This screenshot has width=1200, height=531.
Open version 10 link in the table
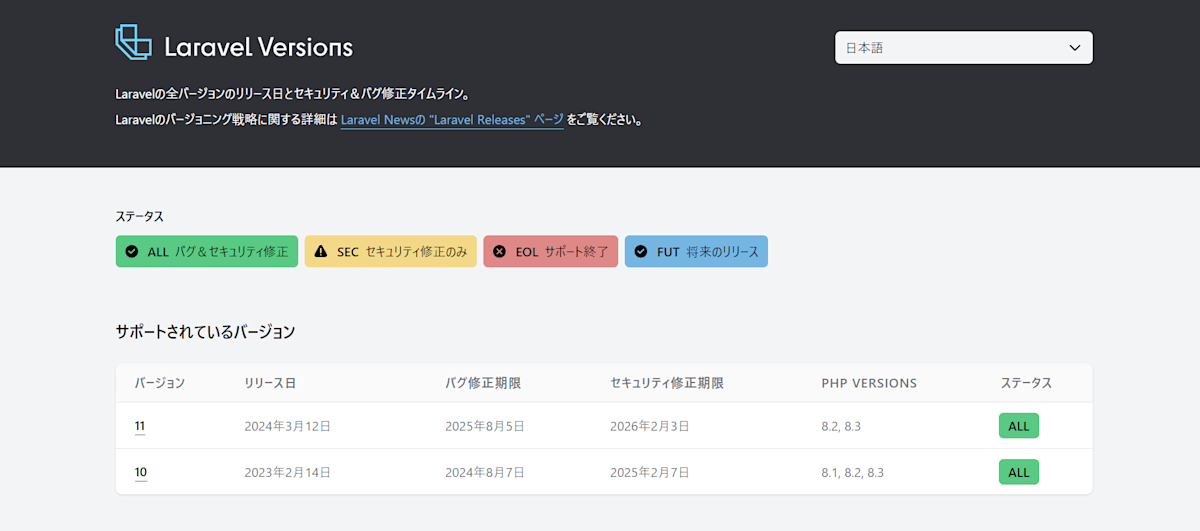point(141,472)
